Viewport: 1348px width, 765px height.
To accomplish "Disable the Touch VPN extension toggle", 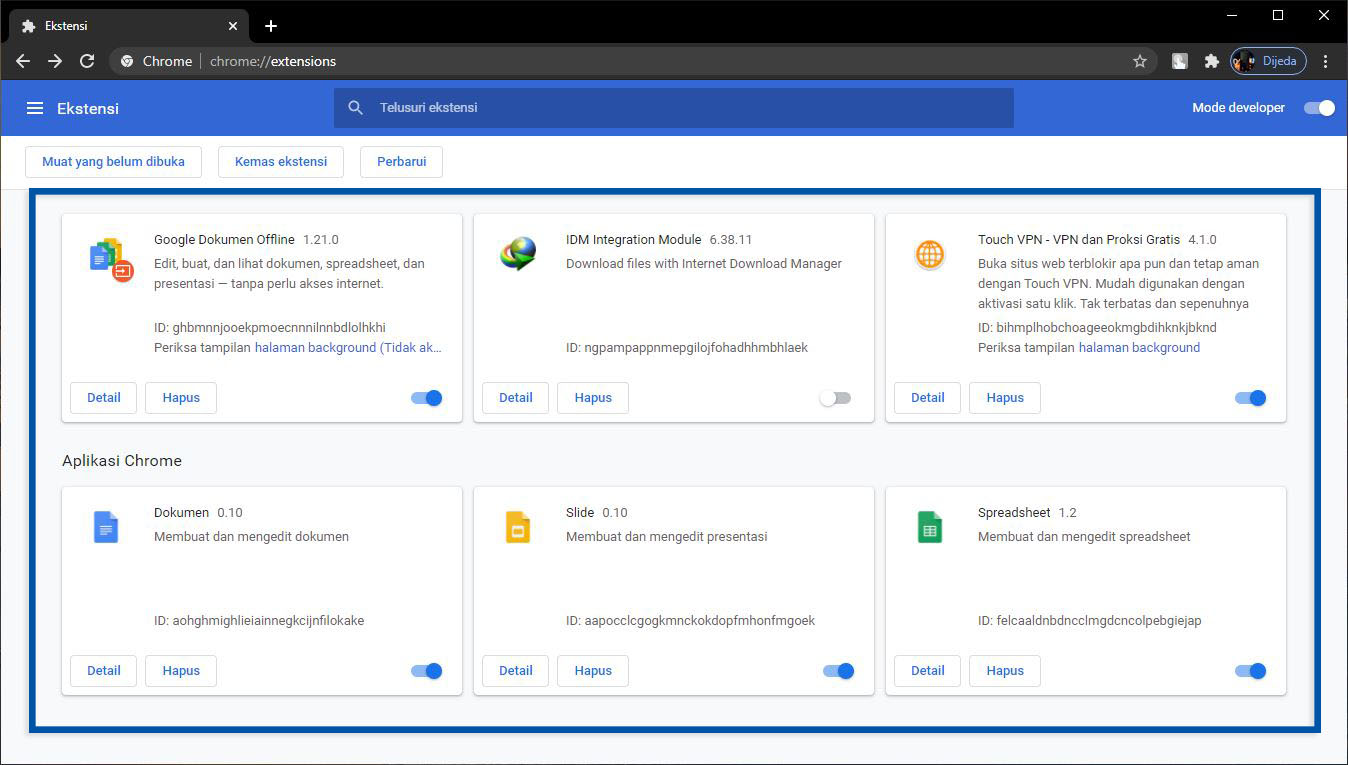I will click(x=1250, y=398).
